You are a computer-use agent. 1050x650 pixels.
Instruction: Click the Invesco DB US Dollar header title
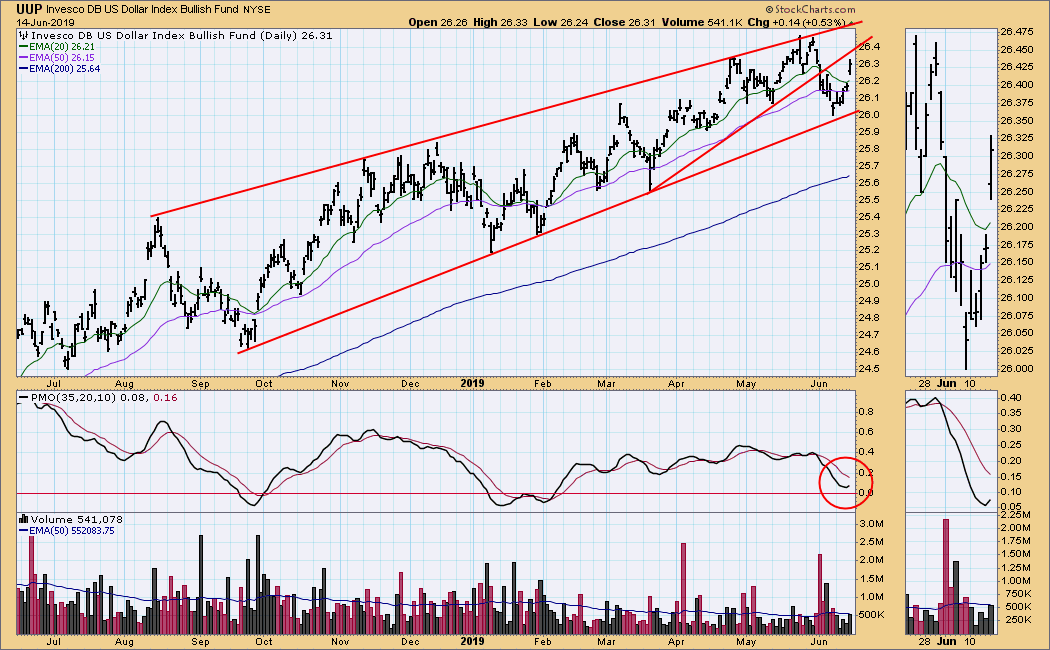click(144, 9)
